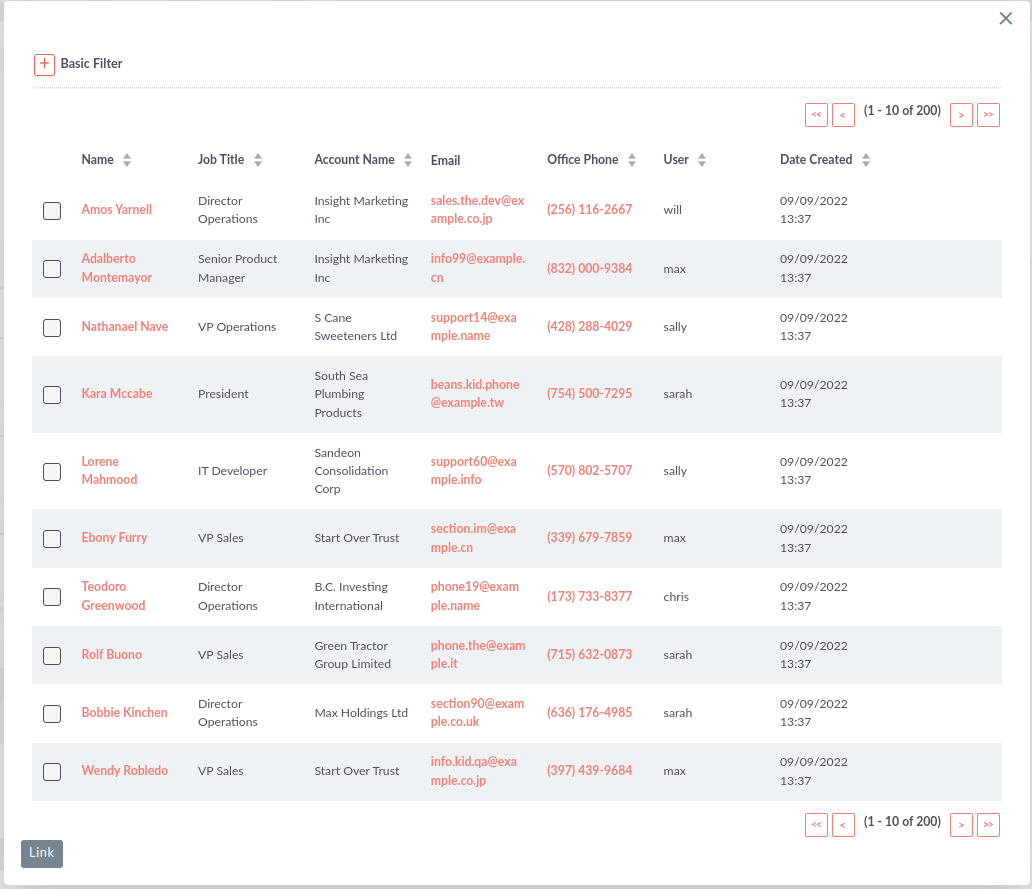Click phone number (715) 632-0873

coord(589,655)
